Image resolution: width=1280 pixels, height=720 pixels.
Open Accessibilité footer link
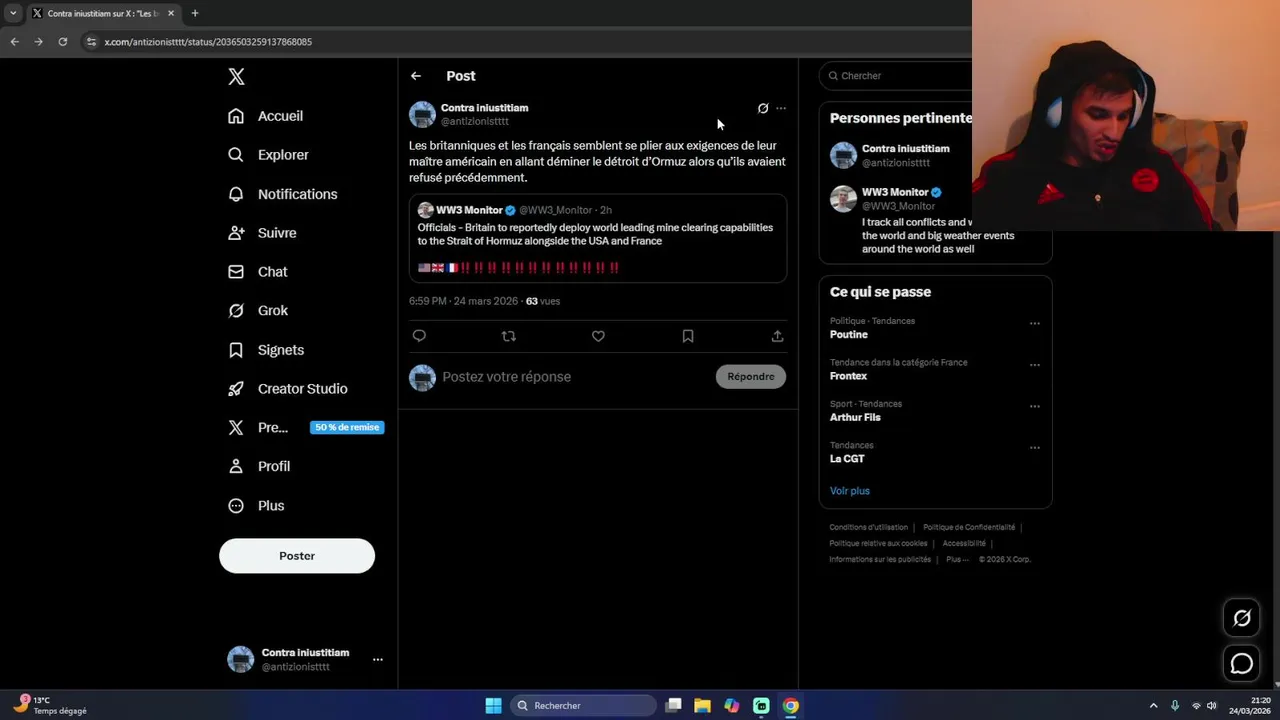coord(964,544)
